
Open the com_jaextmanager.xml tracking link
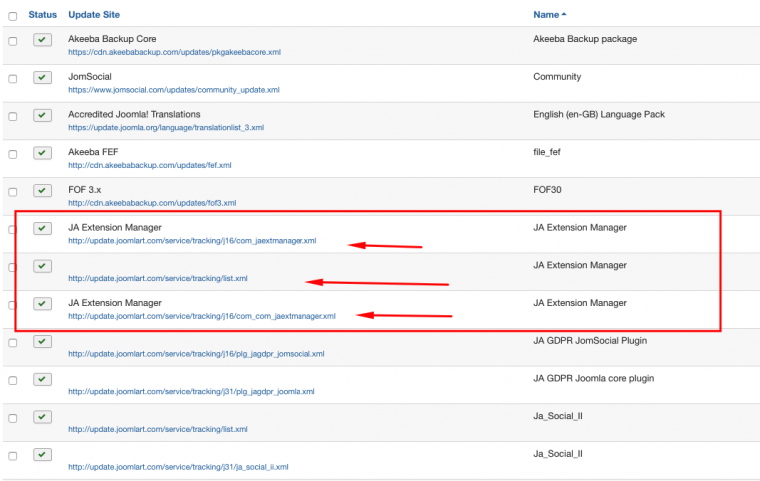(x=192, y=241)
